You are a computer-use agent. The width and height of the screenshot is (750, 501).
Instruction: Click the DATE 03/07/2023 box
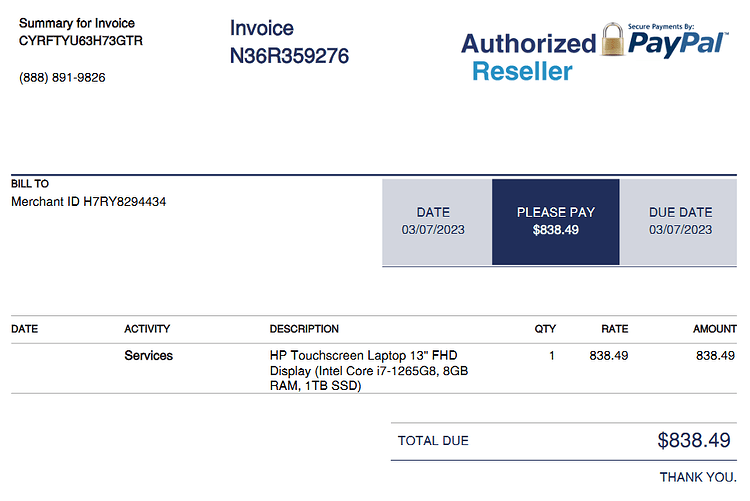coord(437,222)
